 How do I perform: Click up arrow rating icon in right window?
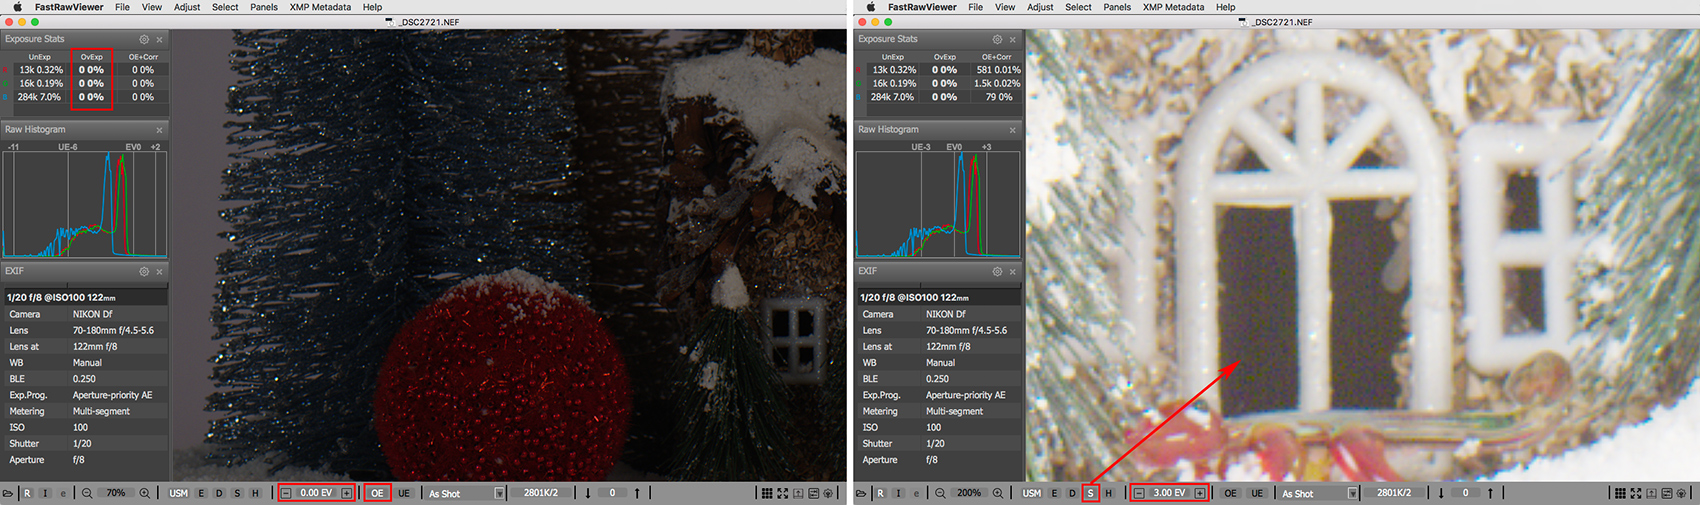pos(1490,493)
